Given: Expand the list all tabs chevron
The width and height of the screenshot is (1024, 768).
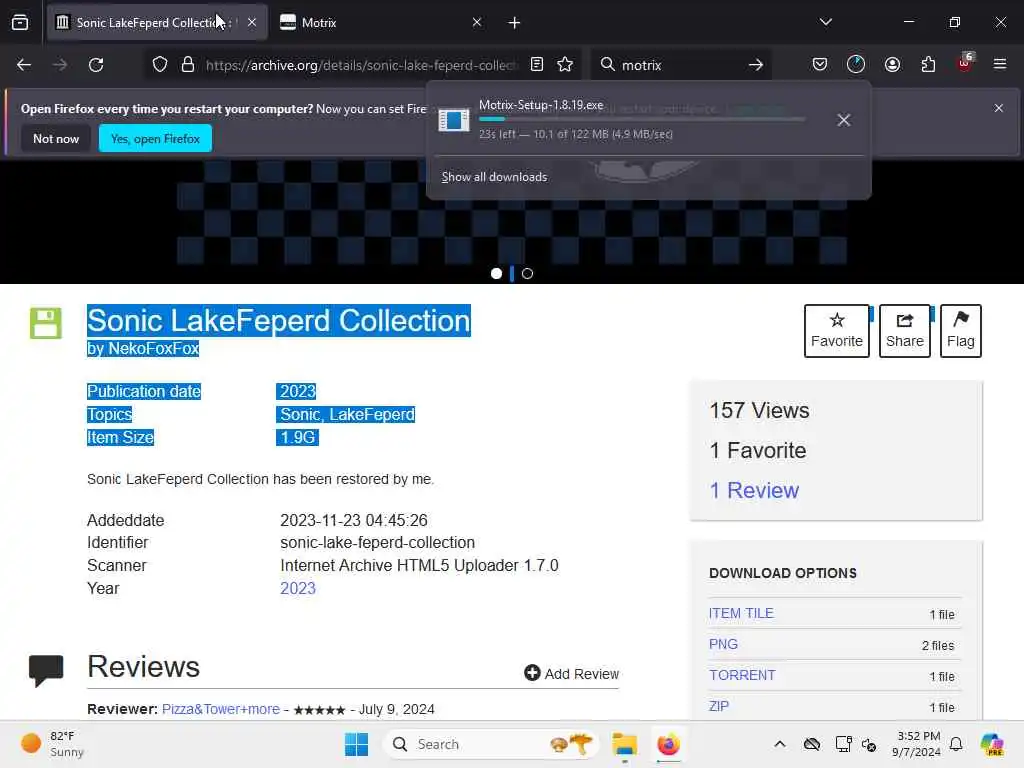Looking at the screenshot, I should 825,22.
